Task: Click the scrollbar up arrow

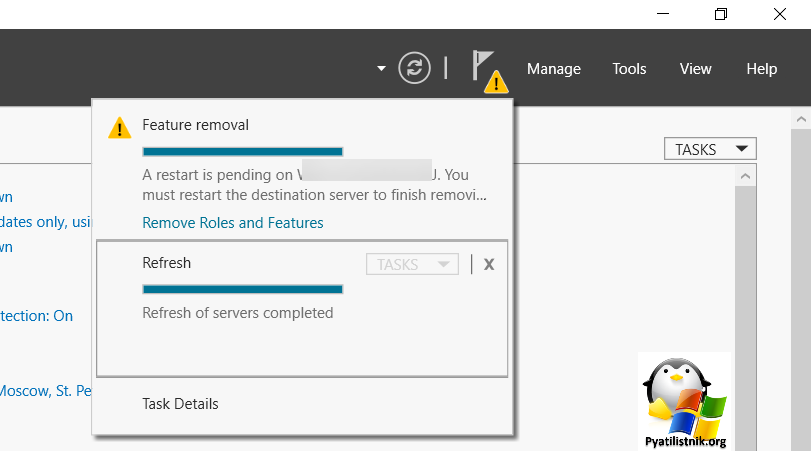Action: click(745, 176)
